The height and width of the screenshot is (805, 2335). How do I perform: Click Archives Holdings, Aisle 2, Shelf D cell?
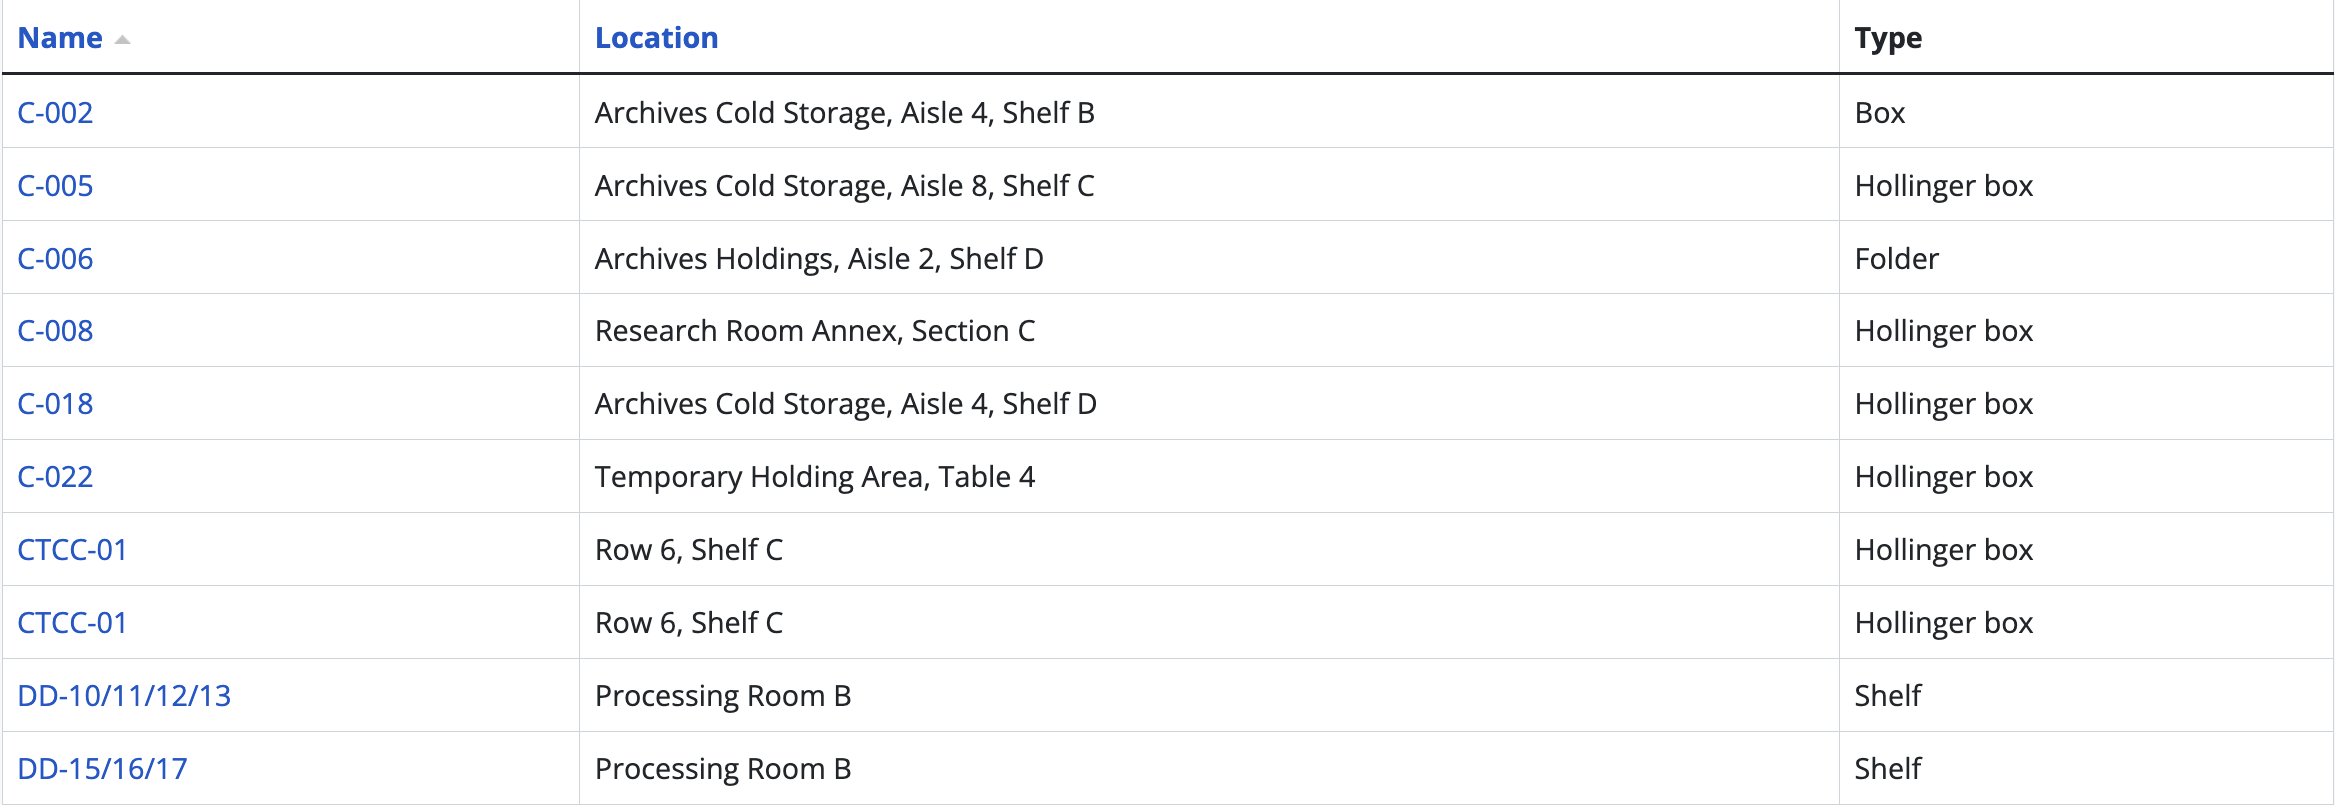[x=818, y=259]
